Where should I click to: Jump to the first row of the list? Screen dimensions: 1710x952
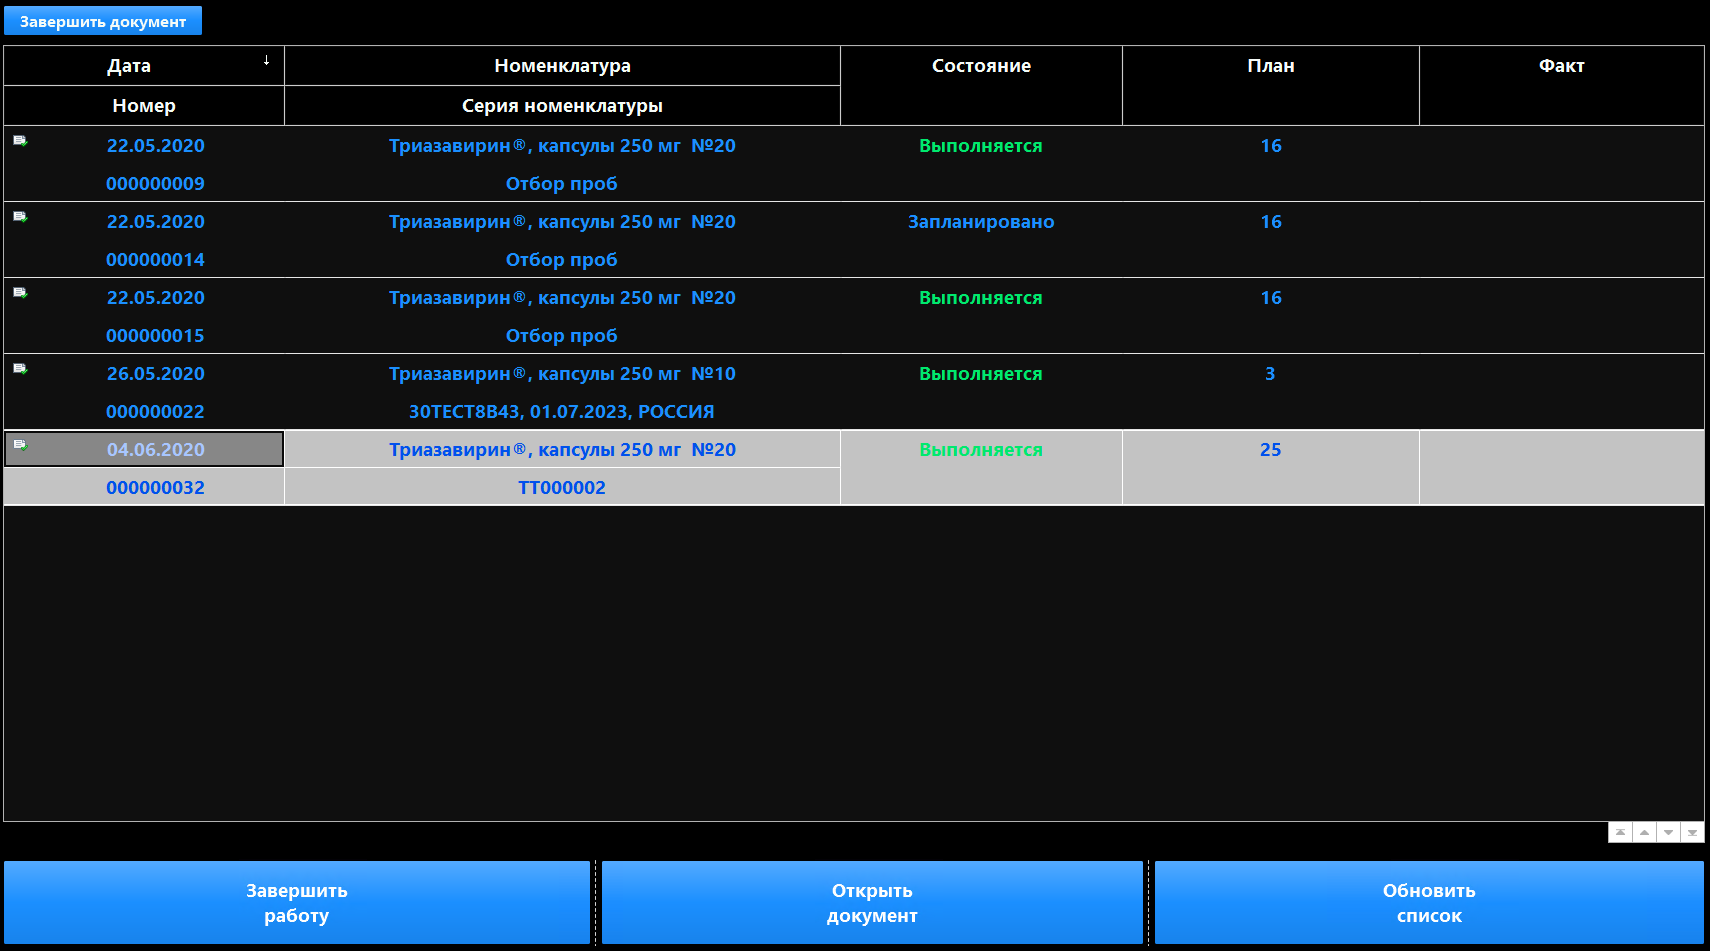click(1620, 832)
